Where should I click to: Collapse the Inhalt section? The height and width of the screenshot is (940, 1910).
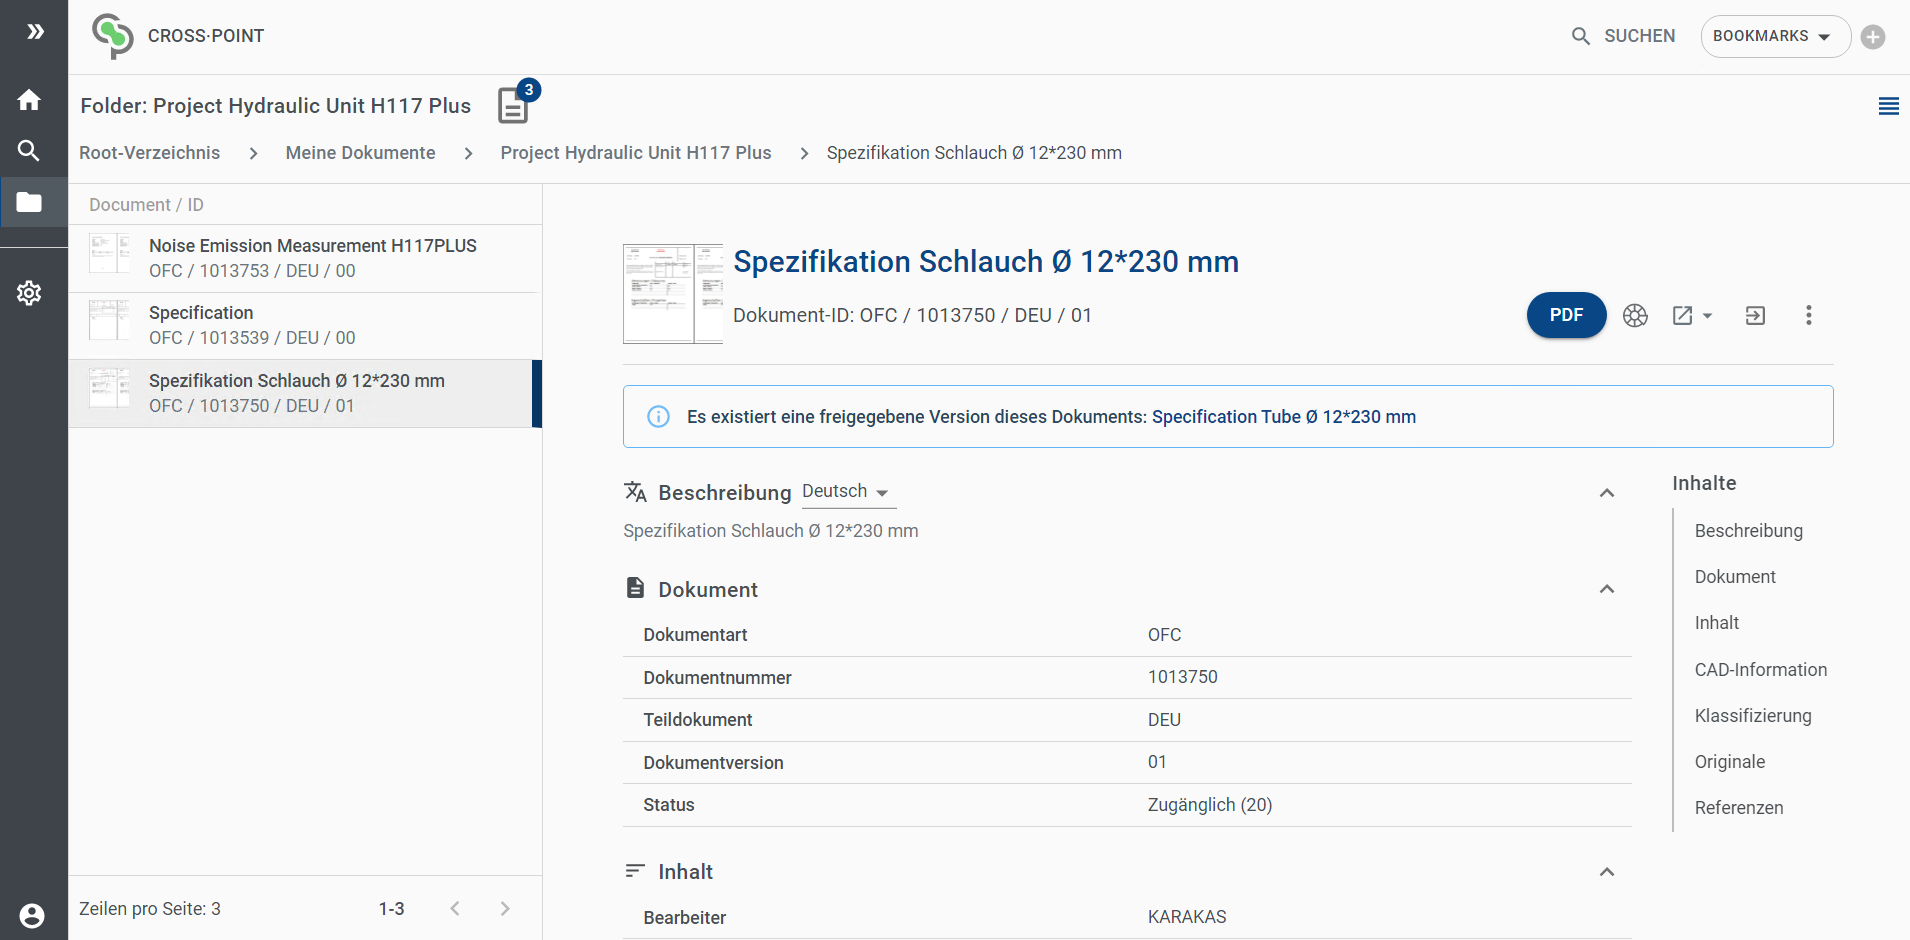[1607, 872]
